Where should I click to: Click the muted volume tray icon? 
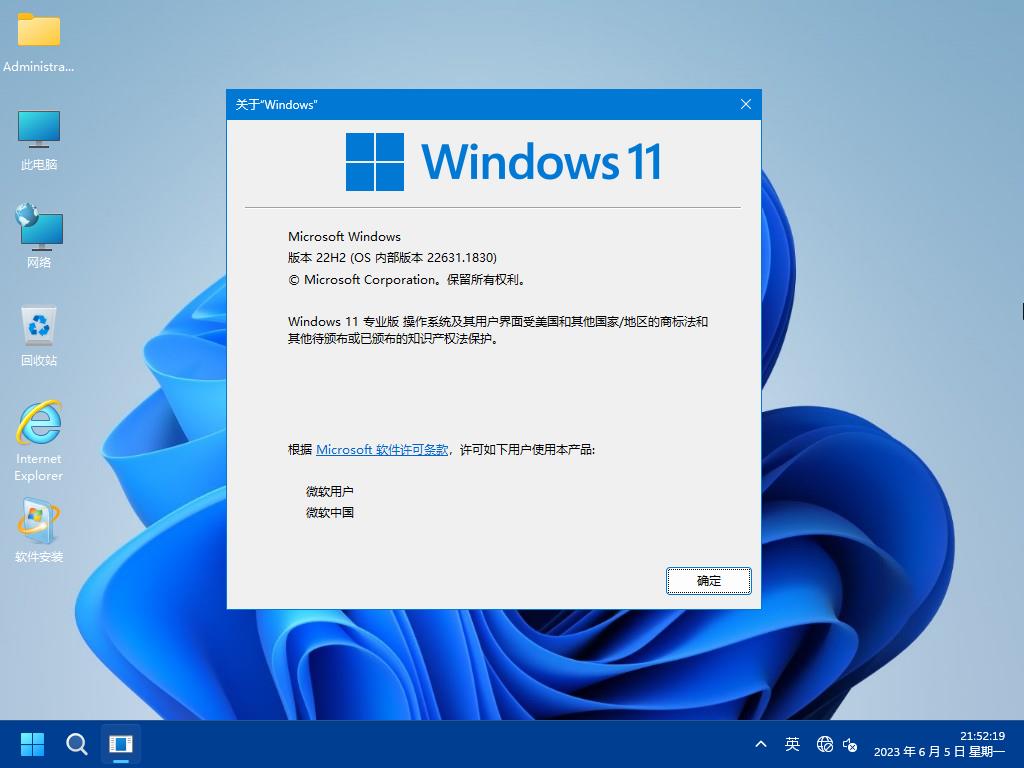850,744
